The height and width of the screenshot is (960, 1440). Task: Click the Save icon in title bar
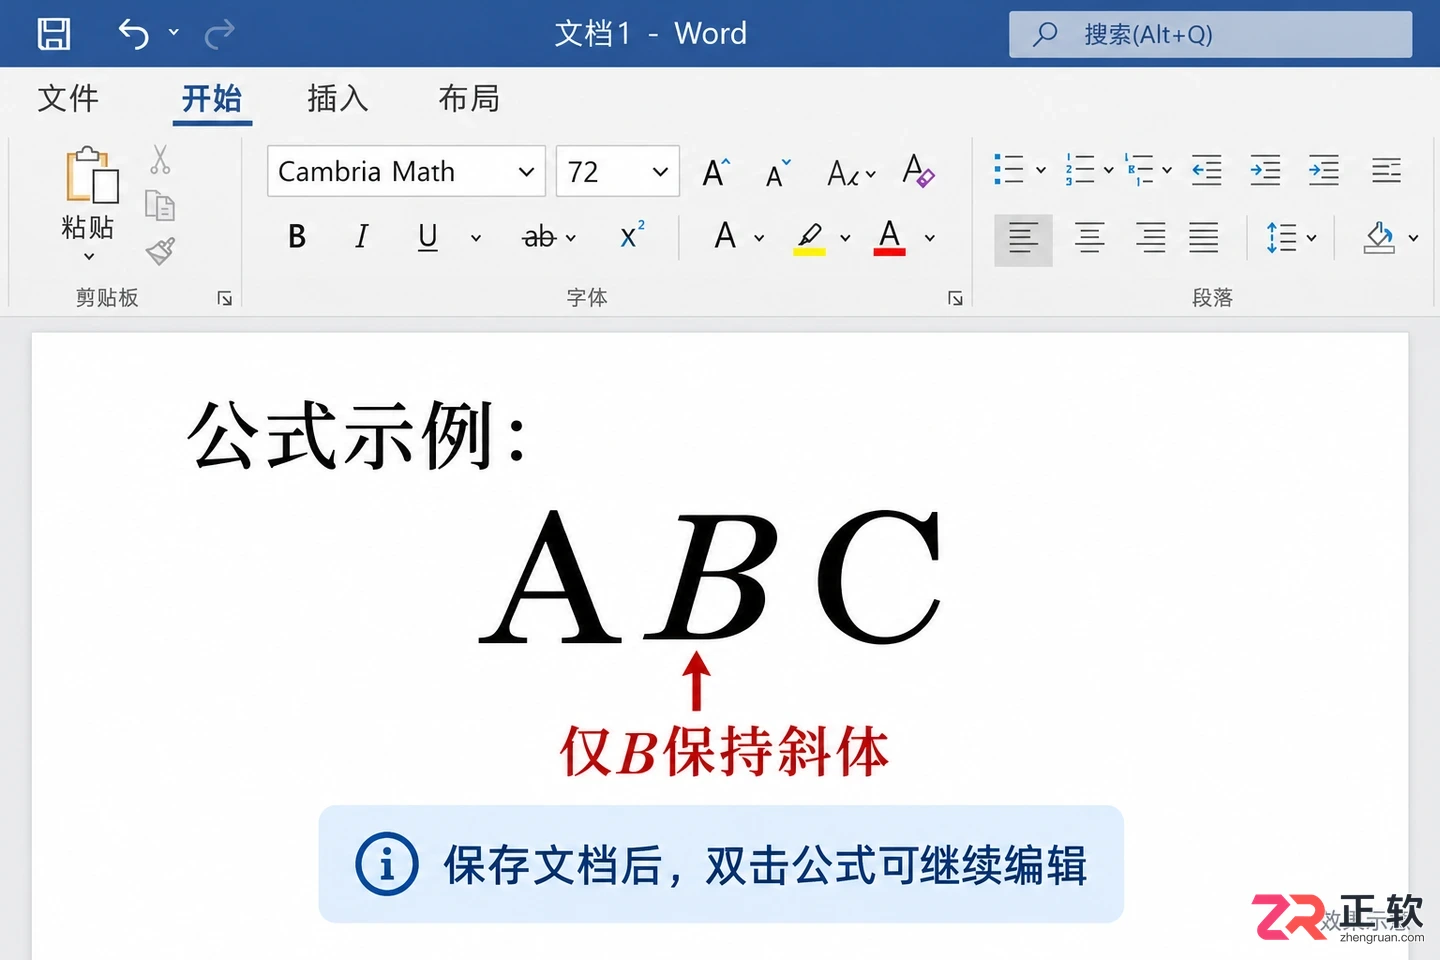54,34
